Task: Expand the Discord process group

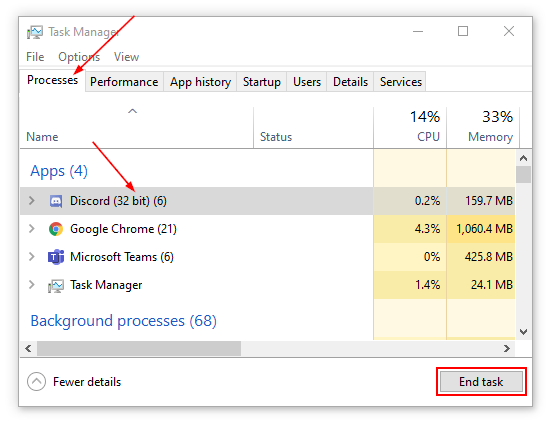Action: pyautogui.click(x=32, y=201)
